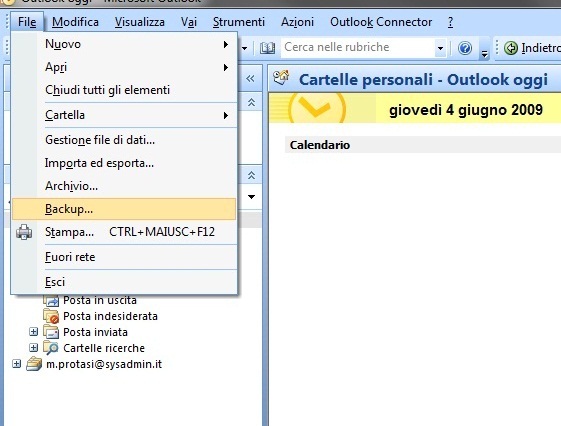The width and height of the screenshot is (561, 426).
Task: Click the Indietro button label
Action: pyautogui.click(x=541, y=48)
